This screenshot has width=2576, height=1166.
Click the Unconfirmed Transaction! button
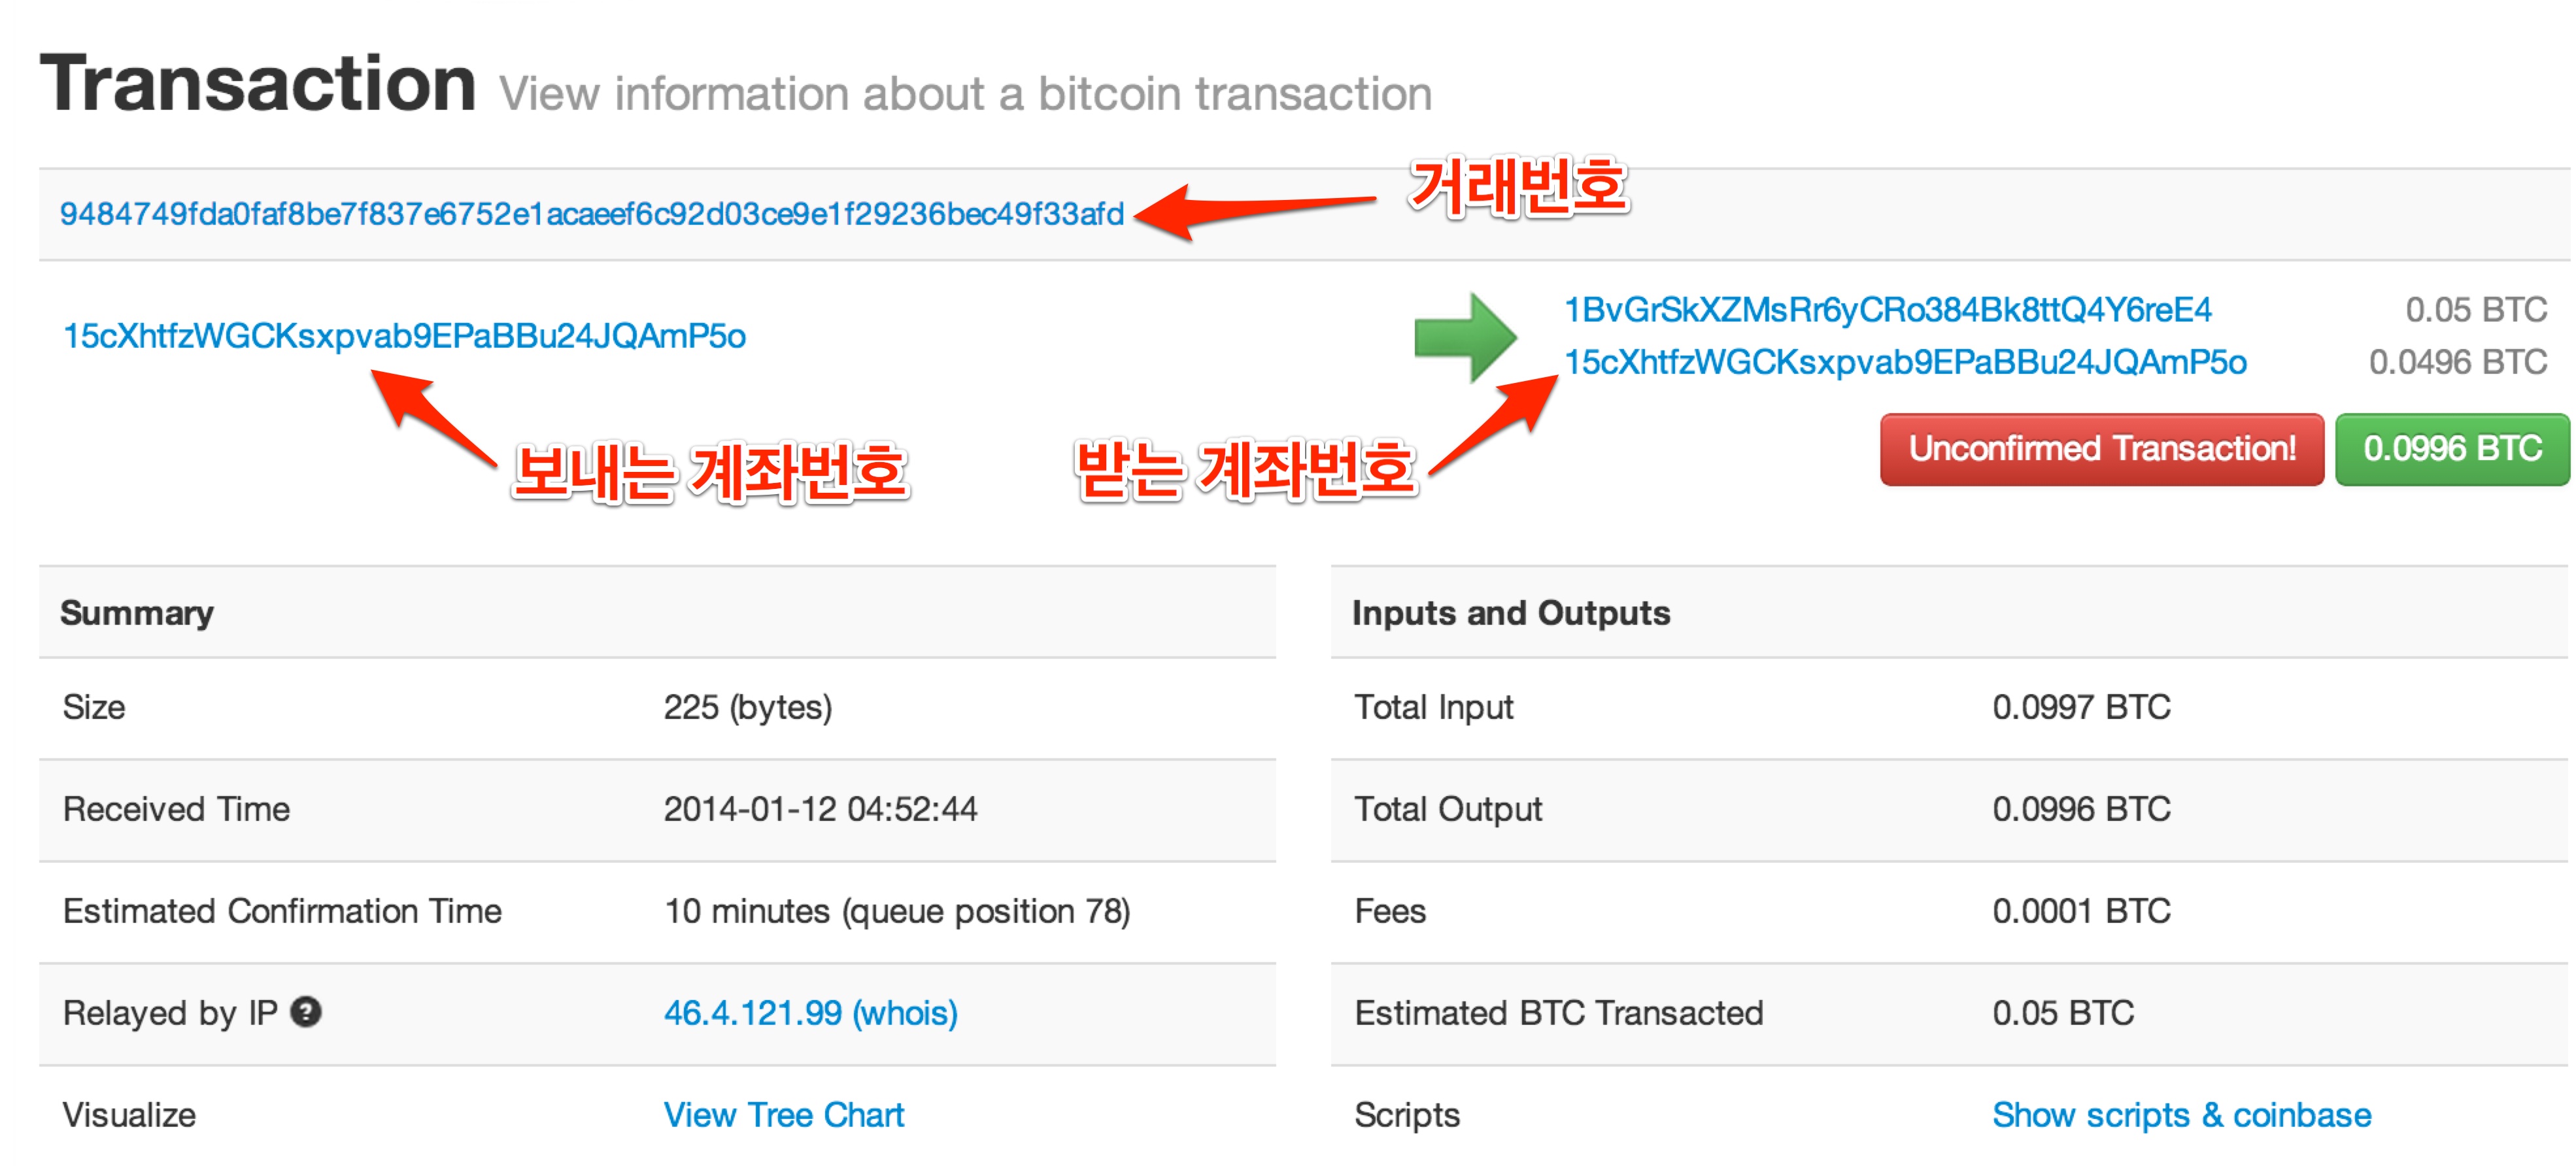coord(2101,449)
